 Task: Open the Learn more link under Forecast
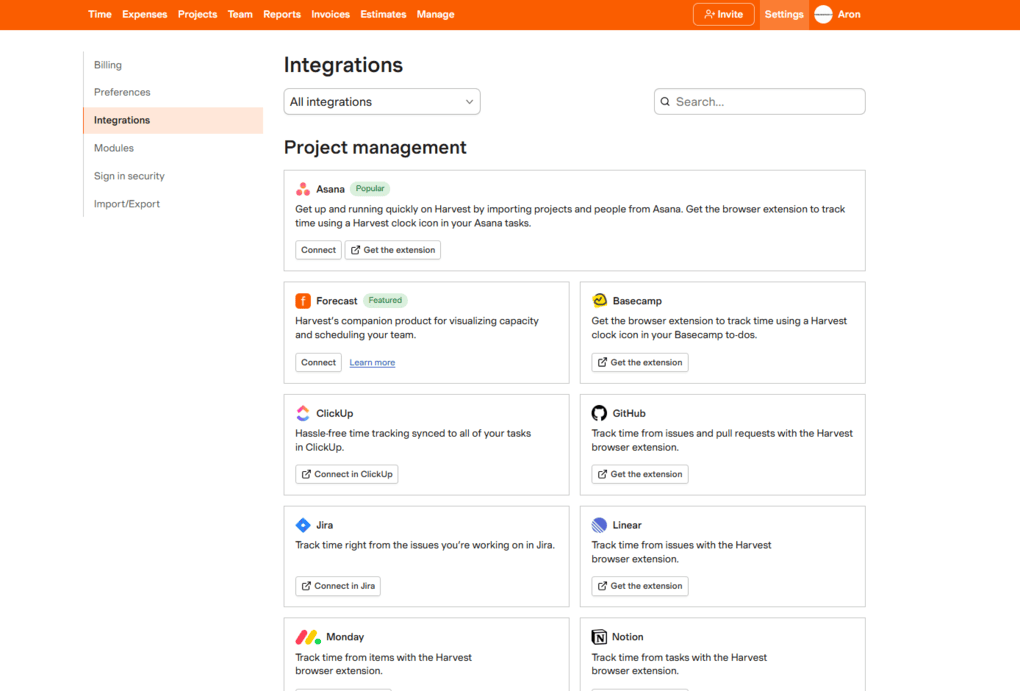click(x=371, y=362)
